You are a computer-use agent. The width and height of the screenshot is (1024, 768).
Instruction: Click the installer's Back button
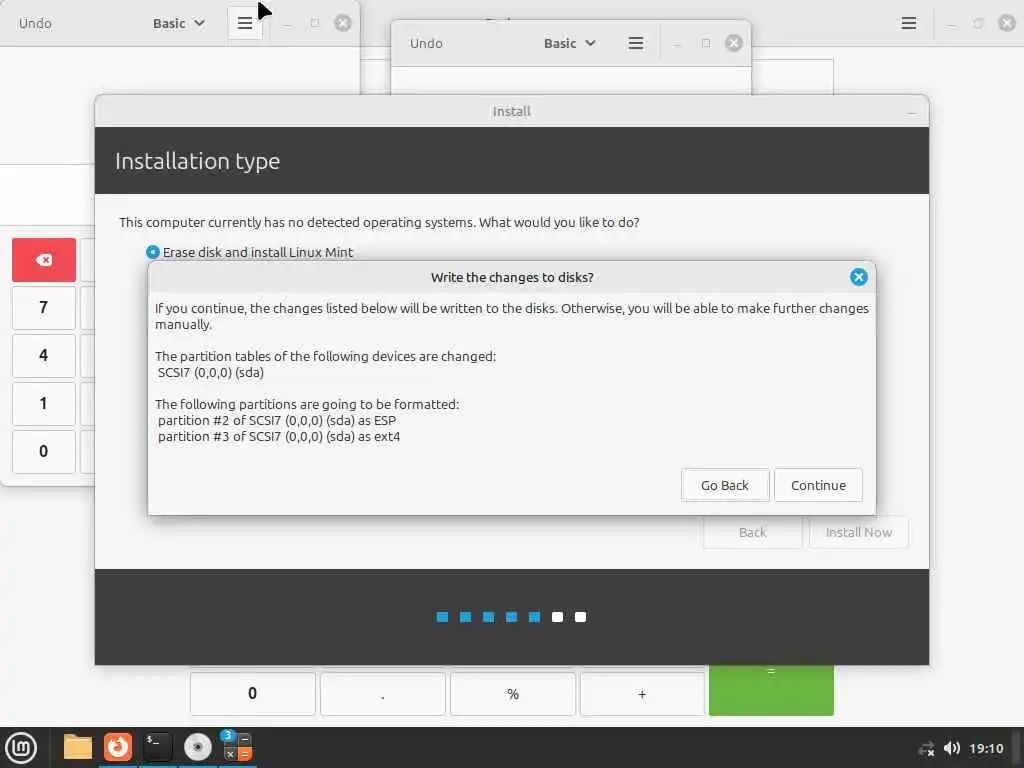pyautogui.click(x=752, y=532)
